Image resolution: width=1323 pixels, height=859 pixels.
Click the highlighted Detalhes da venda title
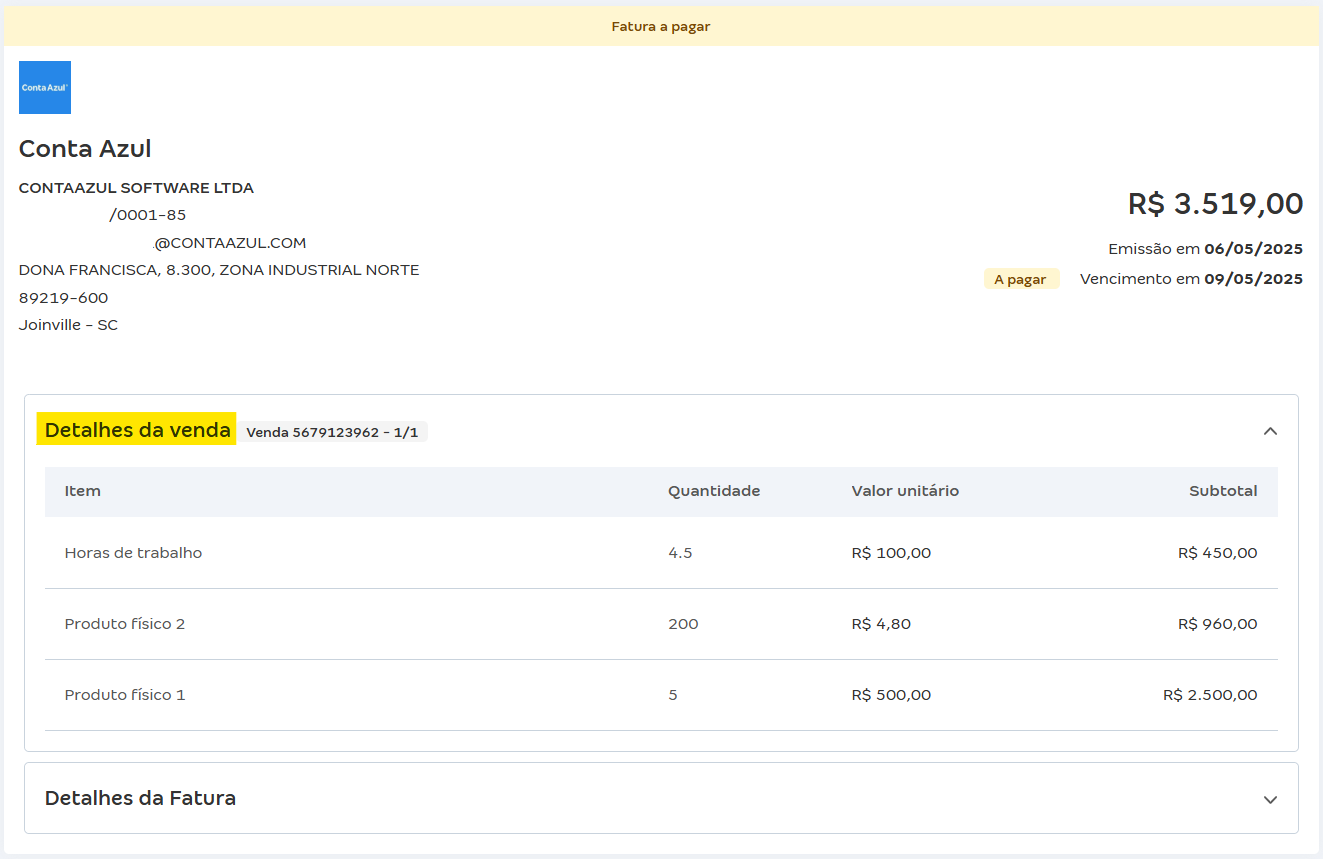[x=137, y=430]
